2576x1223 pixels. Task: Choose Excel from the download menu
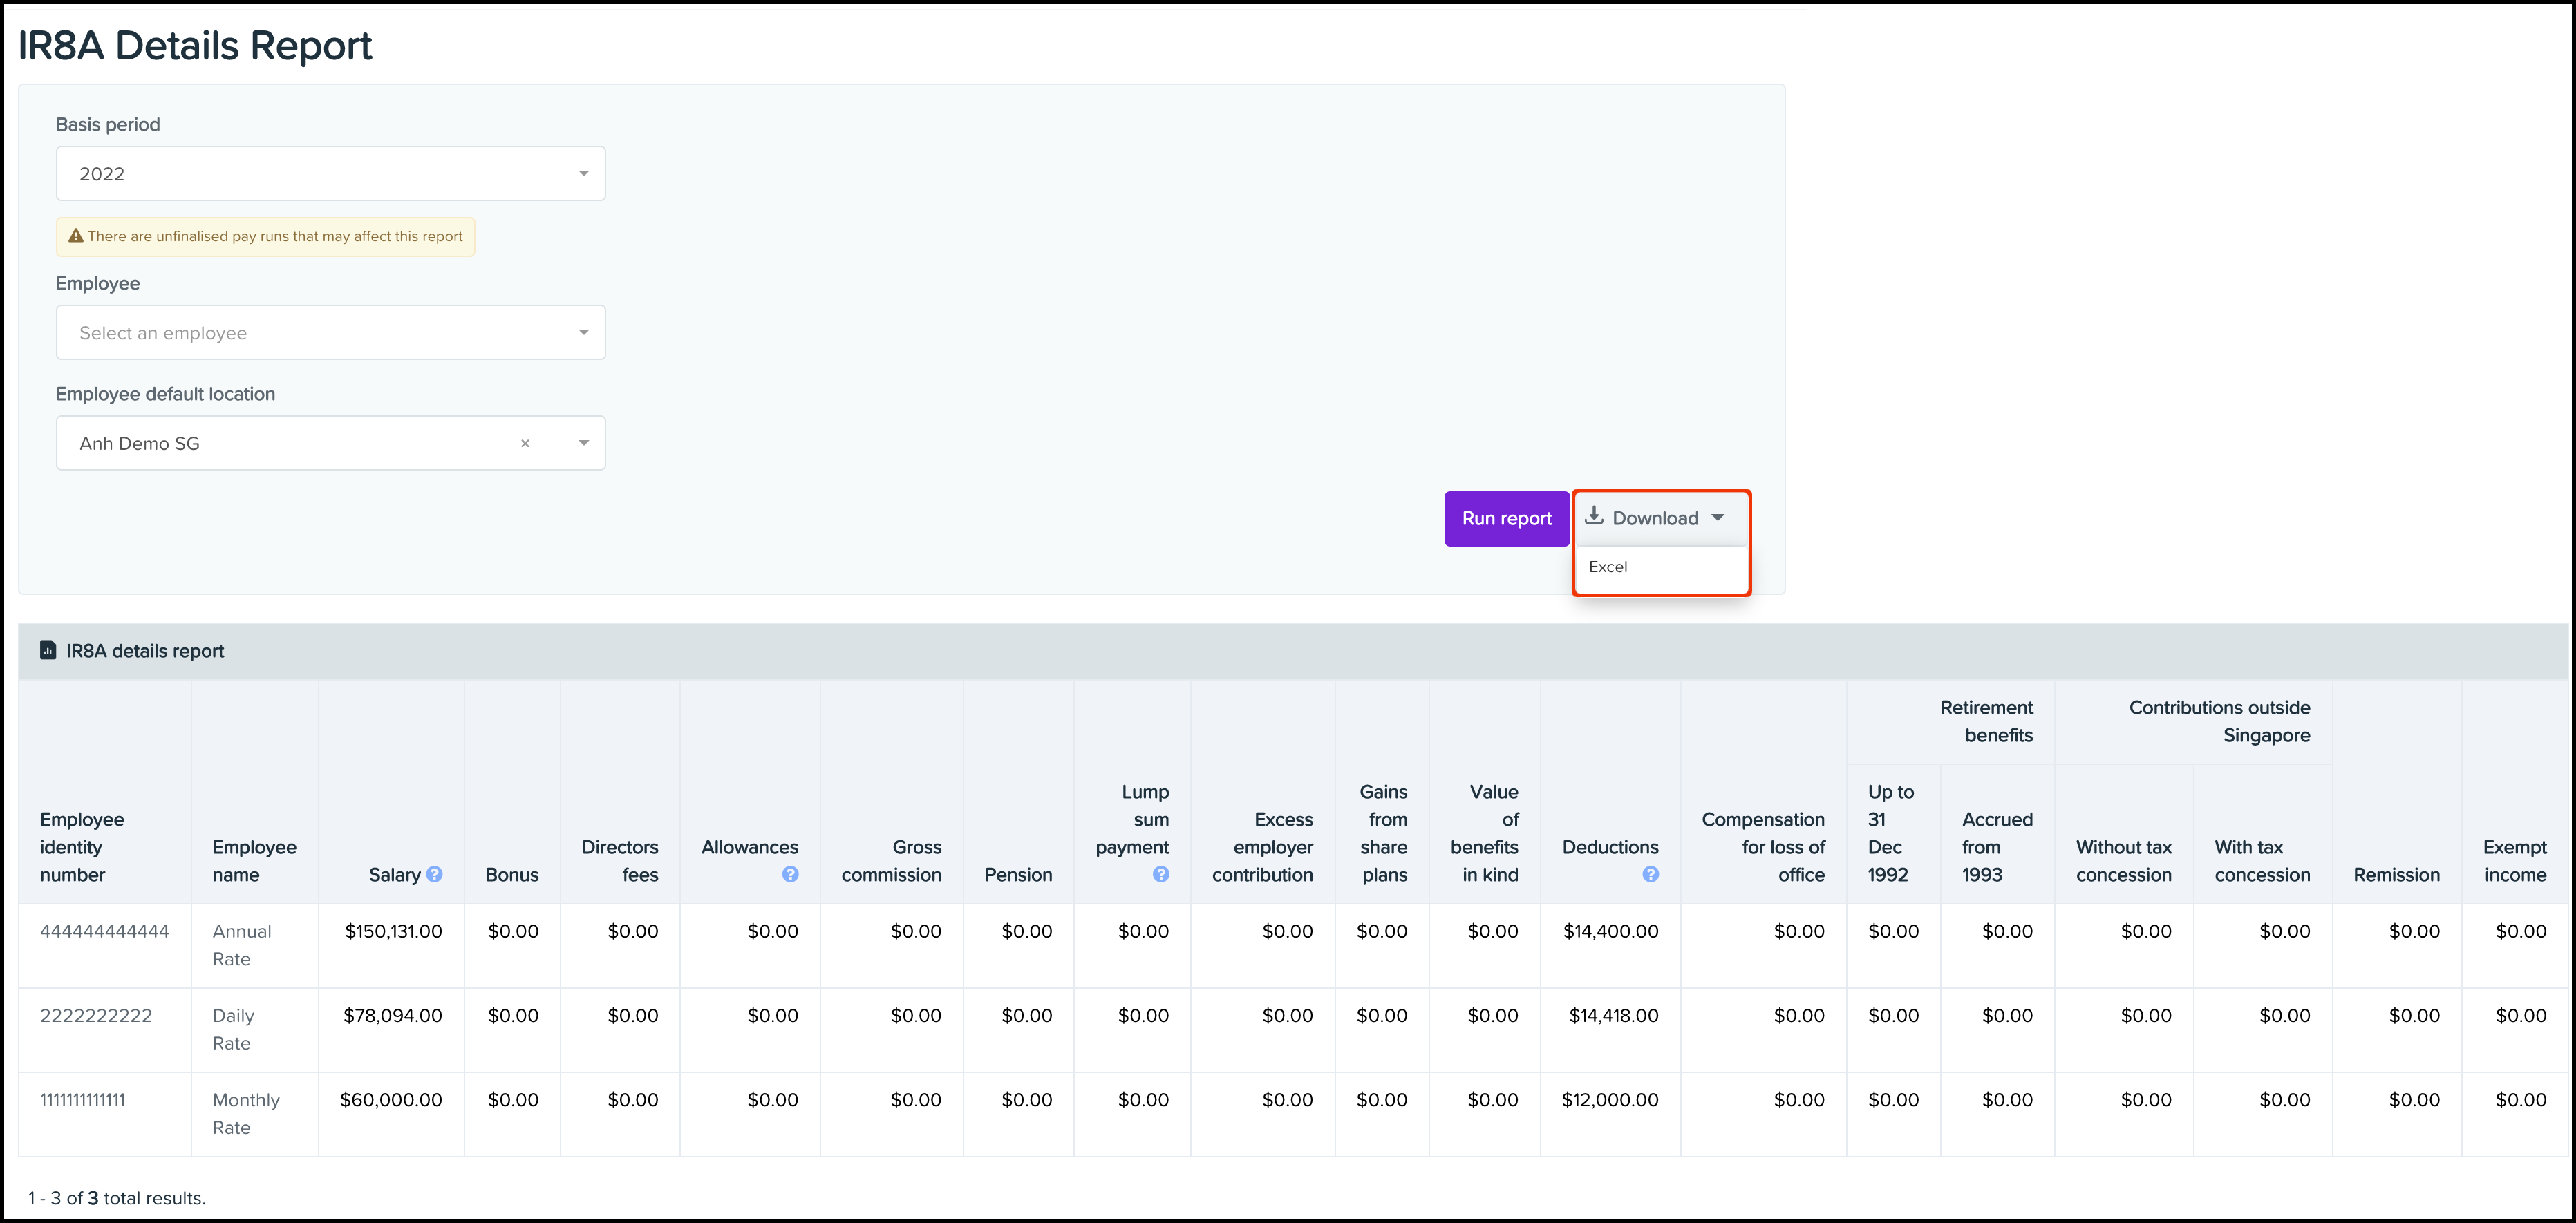[x=1608, y=567]
